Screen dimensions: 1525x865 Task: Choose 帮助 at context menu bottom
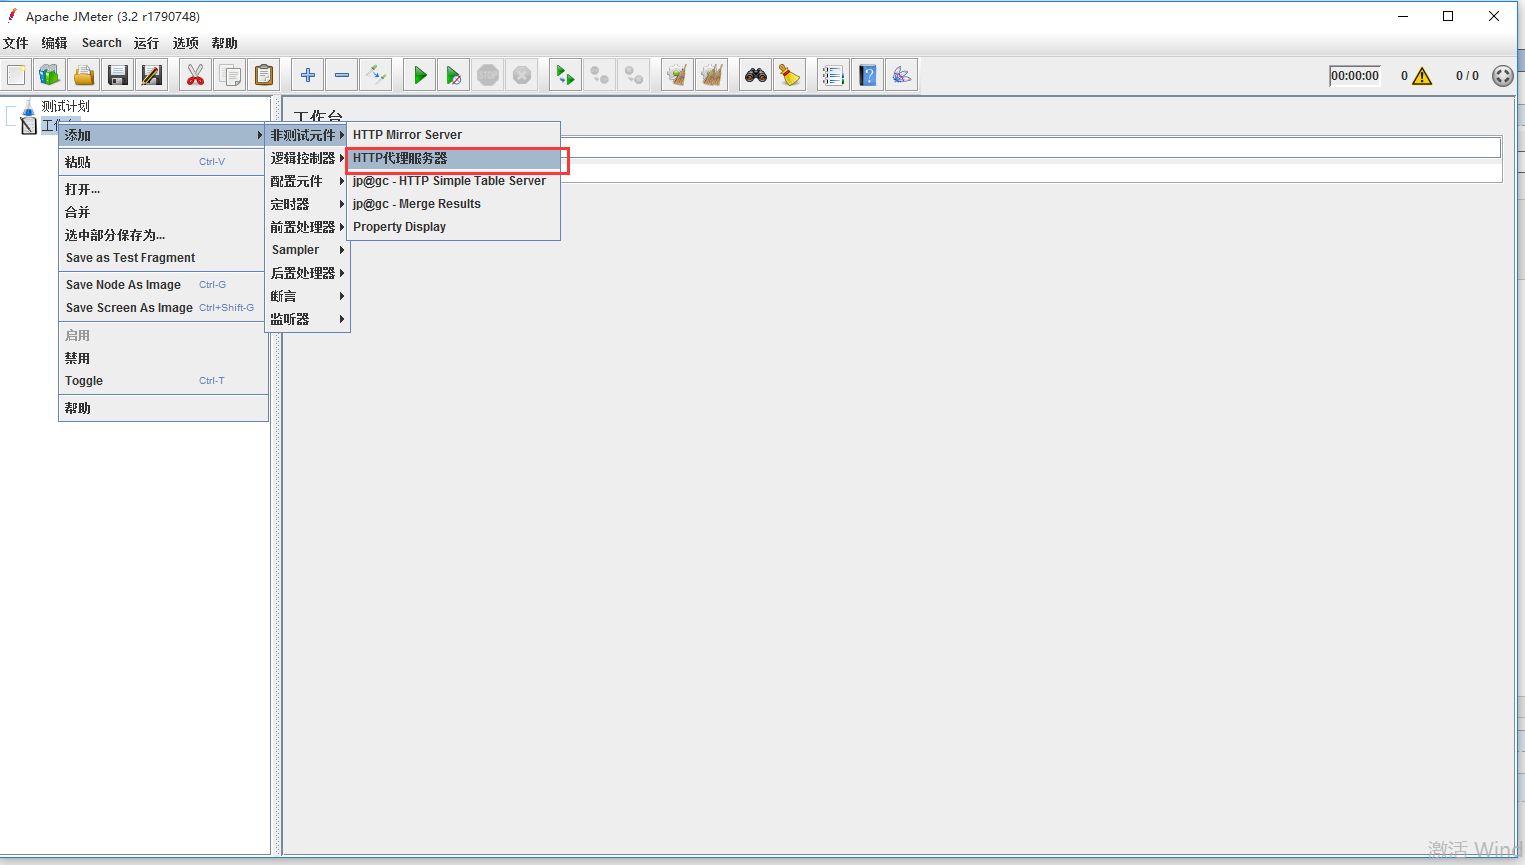tap(163, 408)
